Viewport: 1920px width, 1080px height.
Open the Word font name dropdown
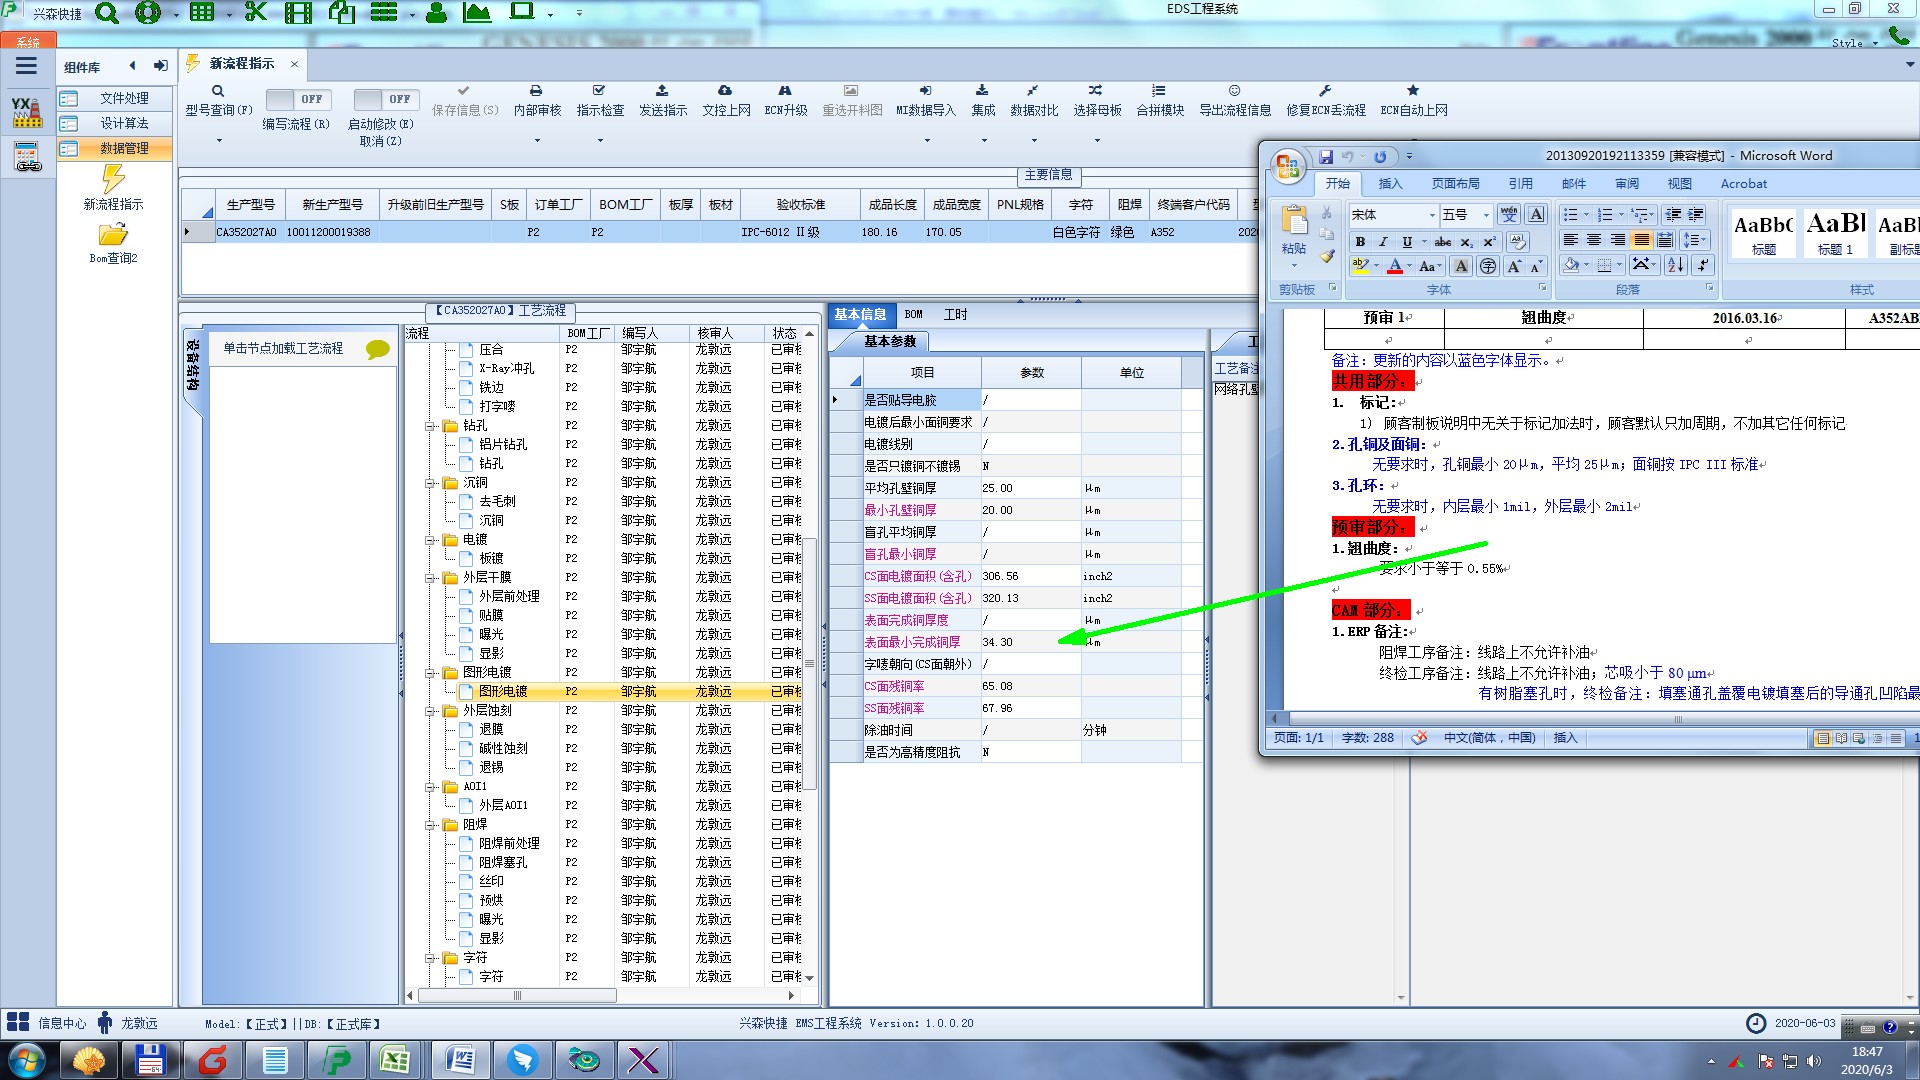1432,215
